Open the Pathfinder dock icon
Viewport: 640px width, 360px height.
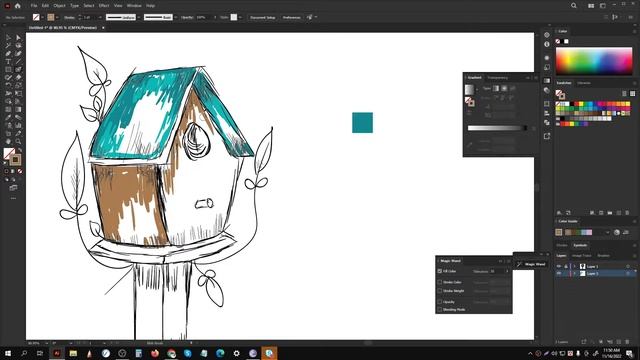point(547,122)
